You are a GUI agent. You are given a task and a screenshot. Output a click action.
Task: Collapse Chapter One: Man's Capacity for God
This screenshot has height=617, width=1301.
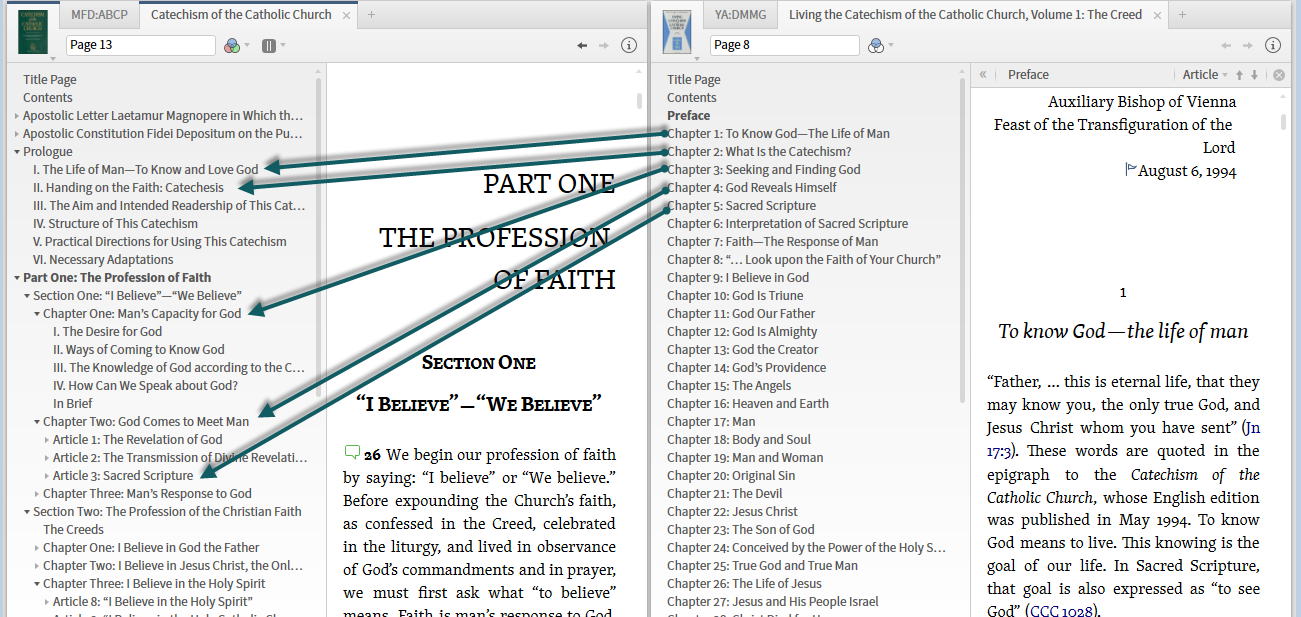(37, 314)
